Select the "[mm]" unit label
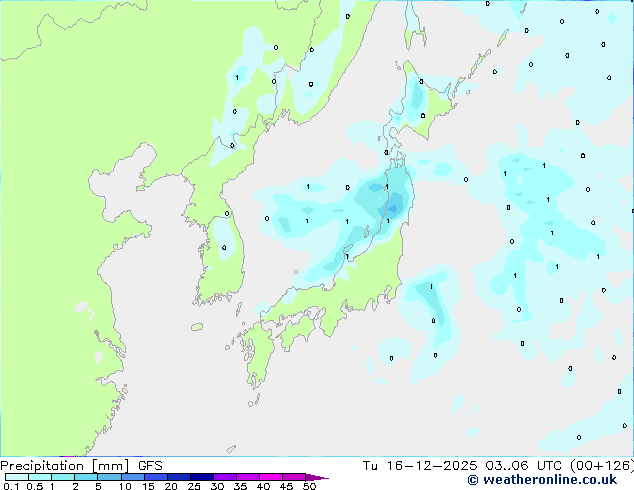This screenshot has height=490, width=634. (111, 466)
